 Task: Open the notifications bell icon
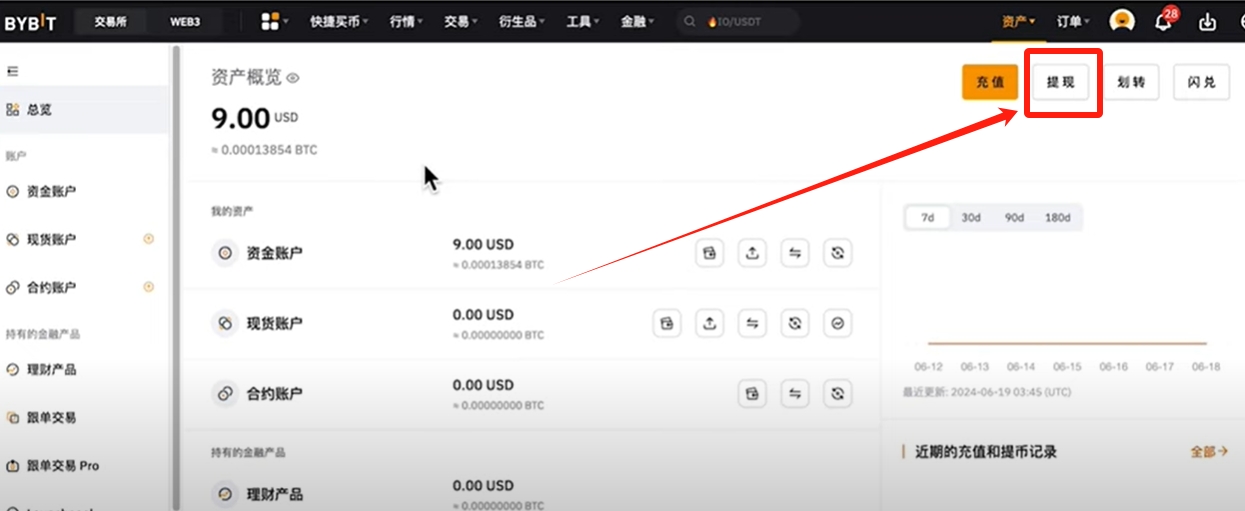1163,21
